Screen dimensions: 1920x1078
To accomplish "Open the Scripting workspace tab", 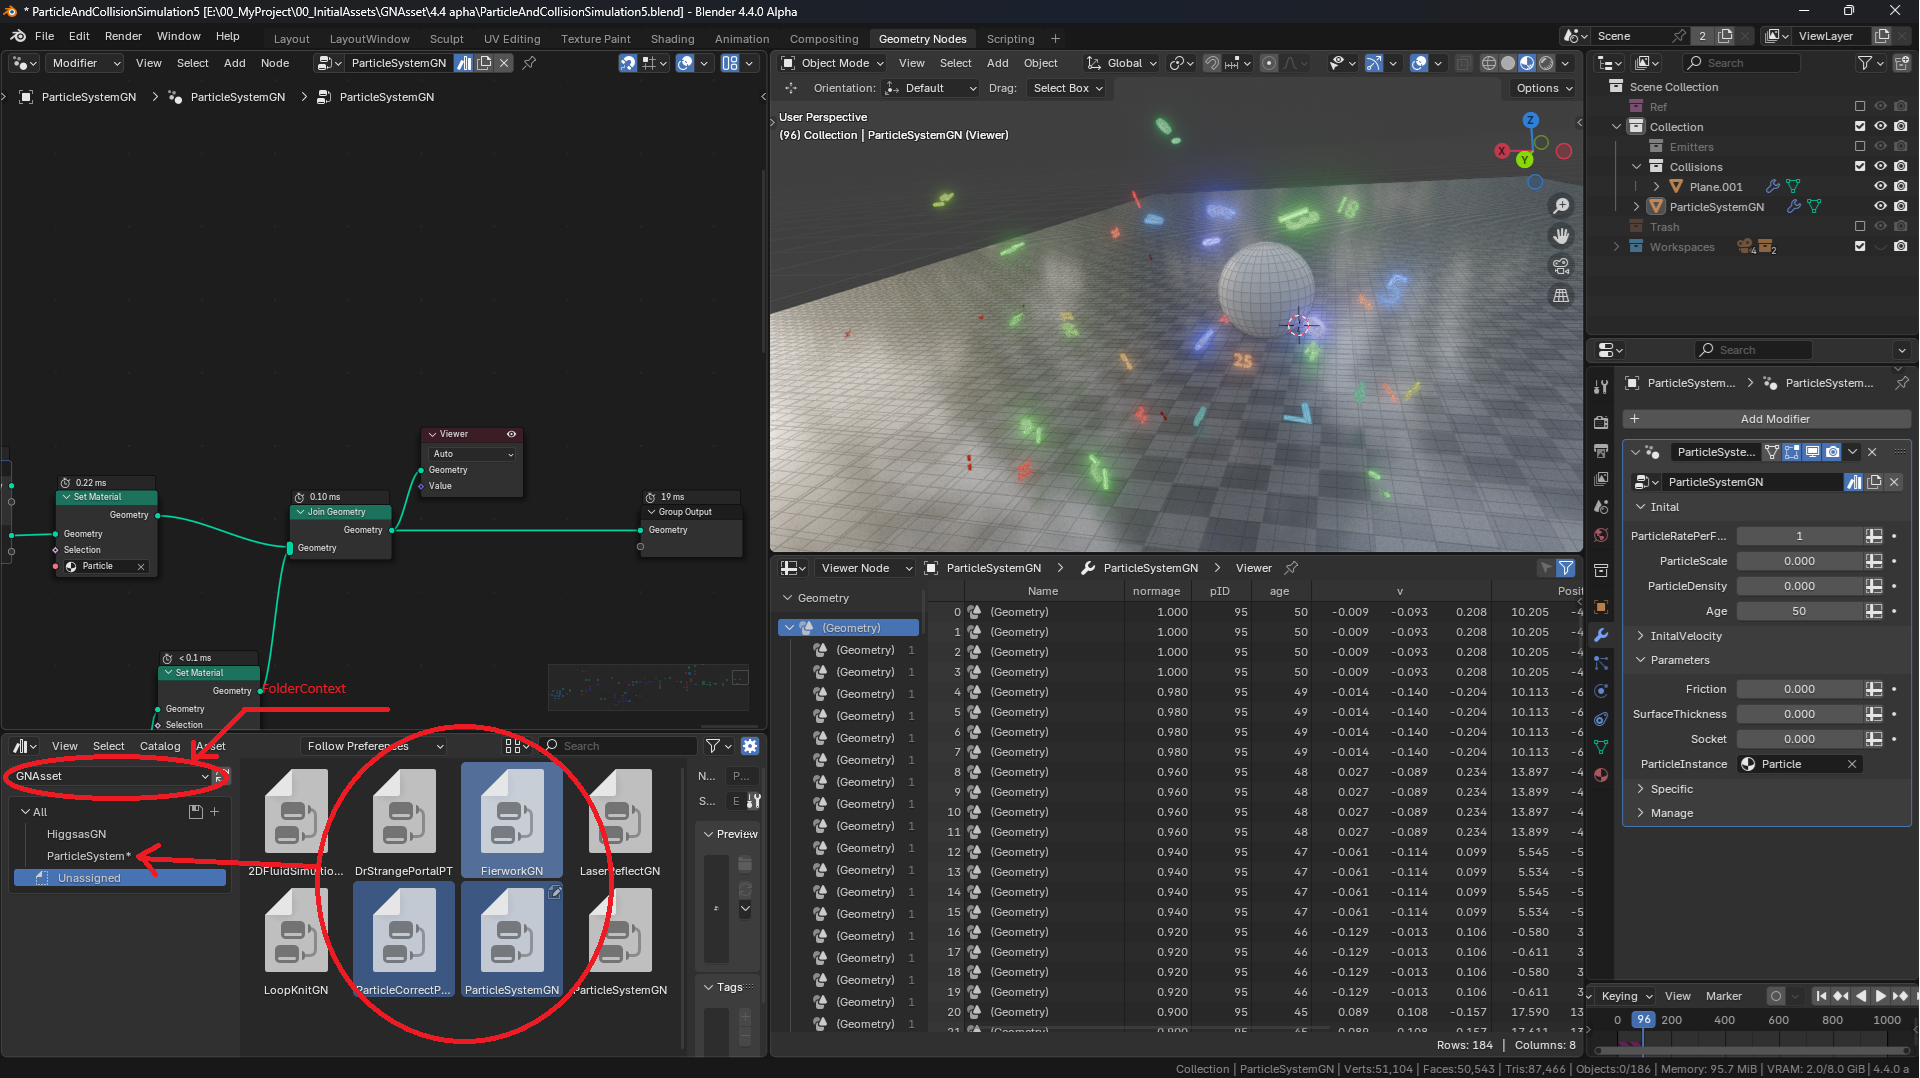I will [1010, 39].
